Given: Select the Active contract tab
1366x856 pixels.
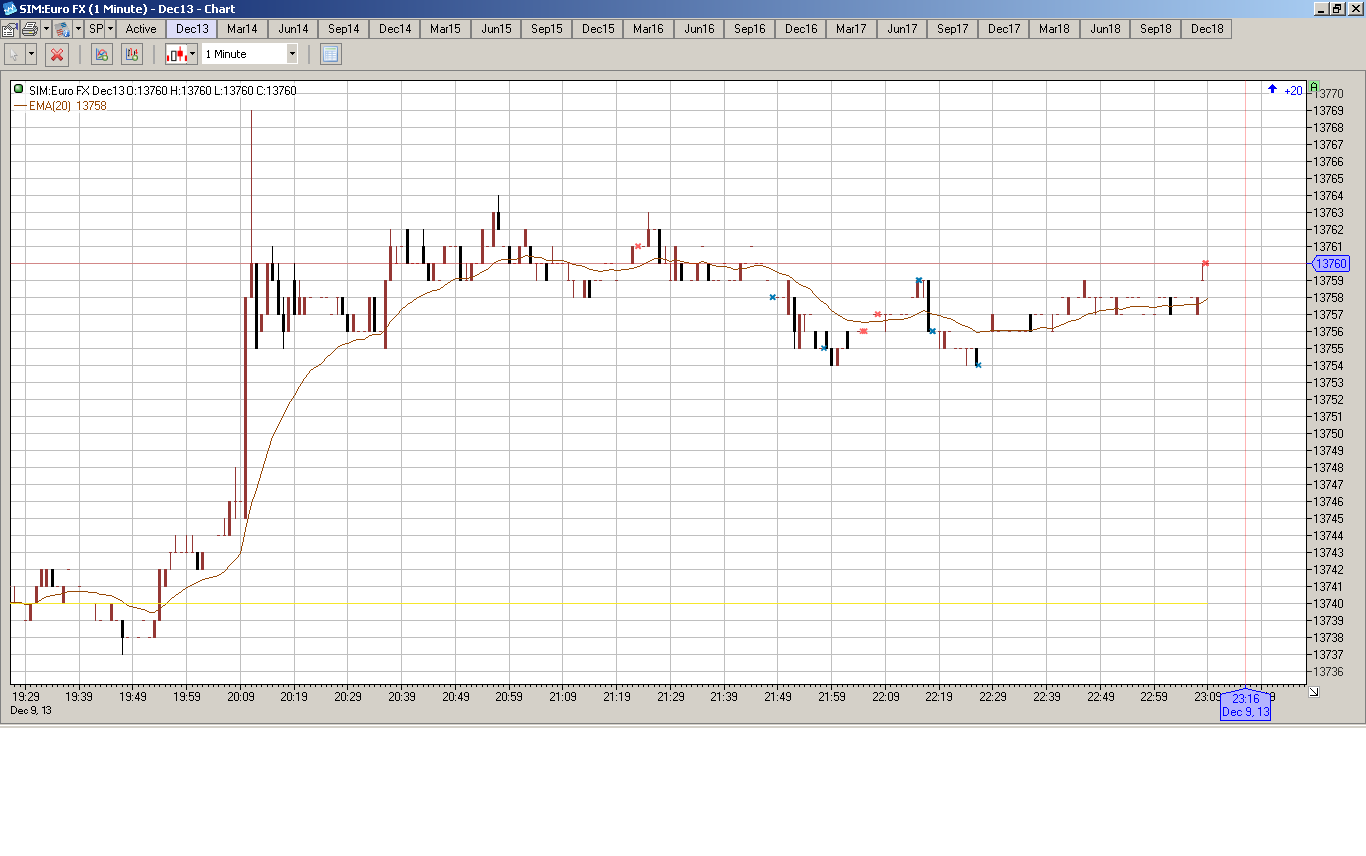Looking at the screenshot, I should tap(141, 29).
